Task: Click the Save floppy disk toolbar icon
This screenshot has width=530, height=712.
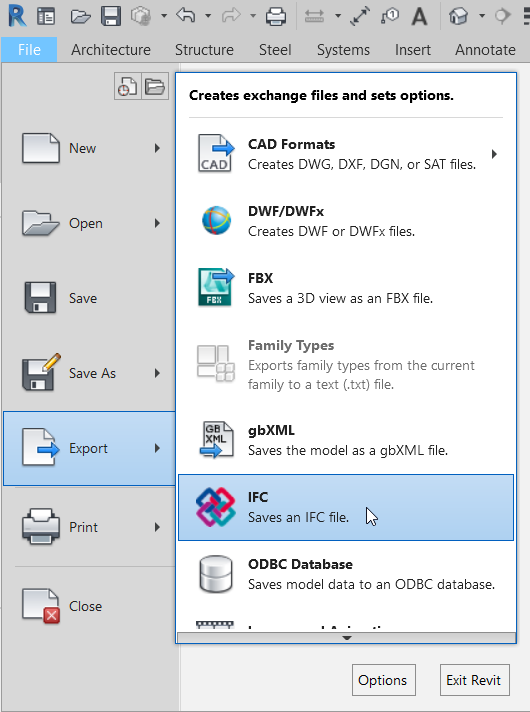Action: 111,16
